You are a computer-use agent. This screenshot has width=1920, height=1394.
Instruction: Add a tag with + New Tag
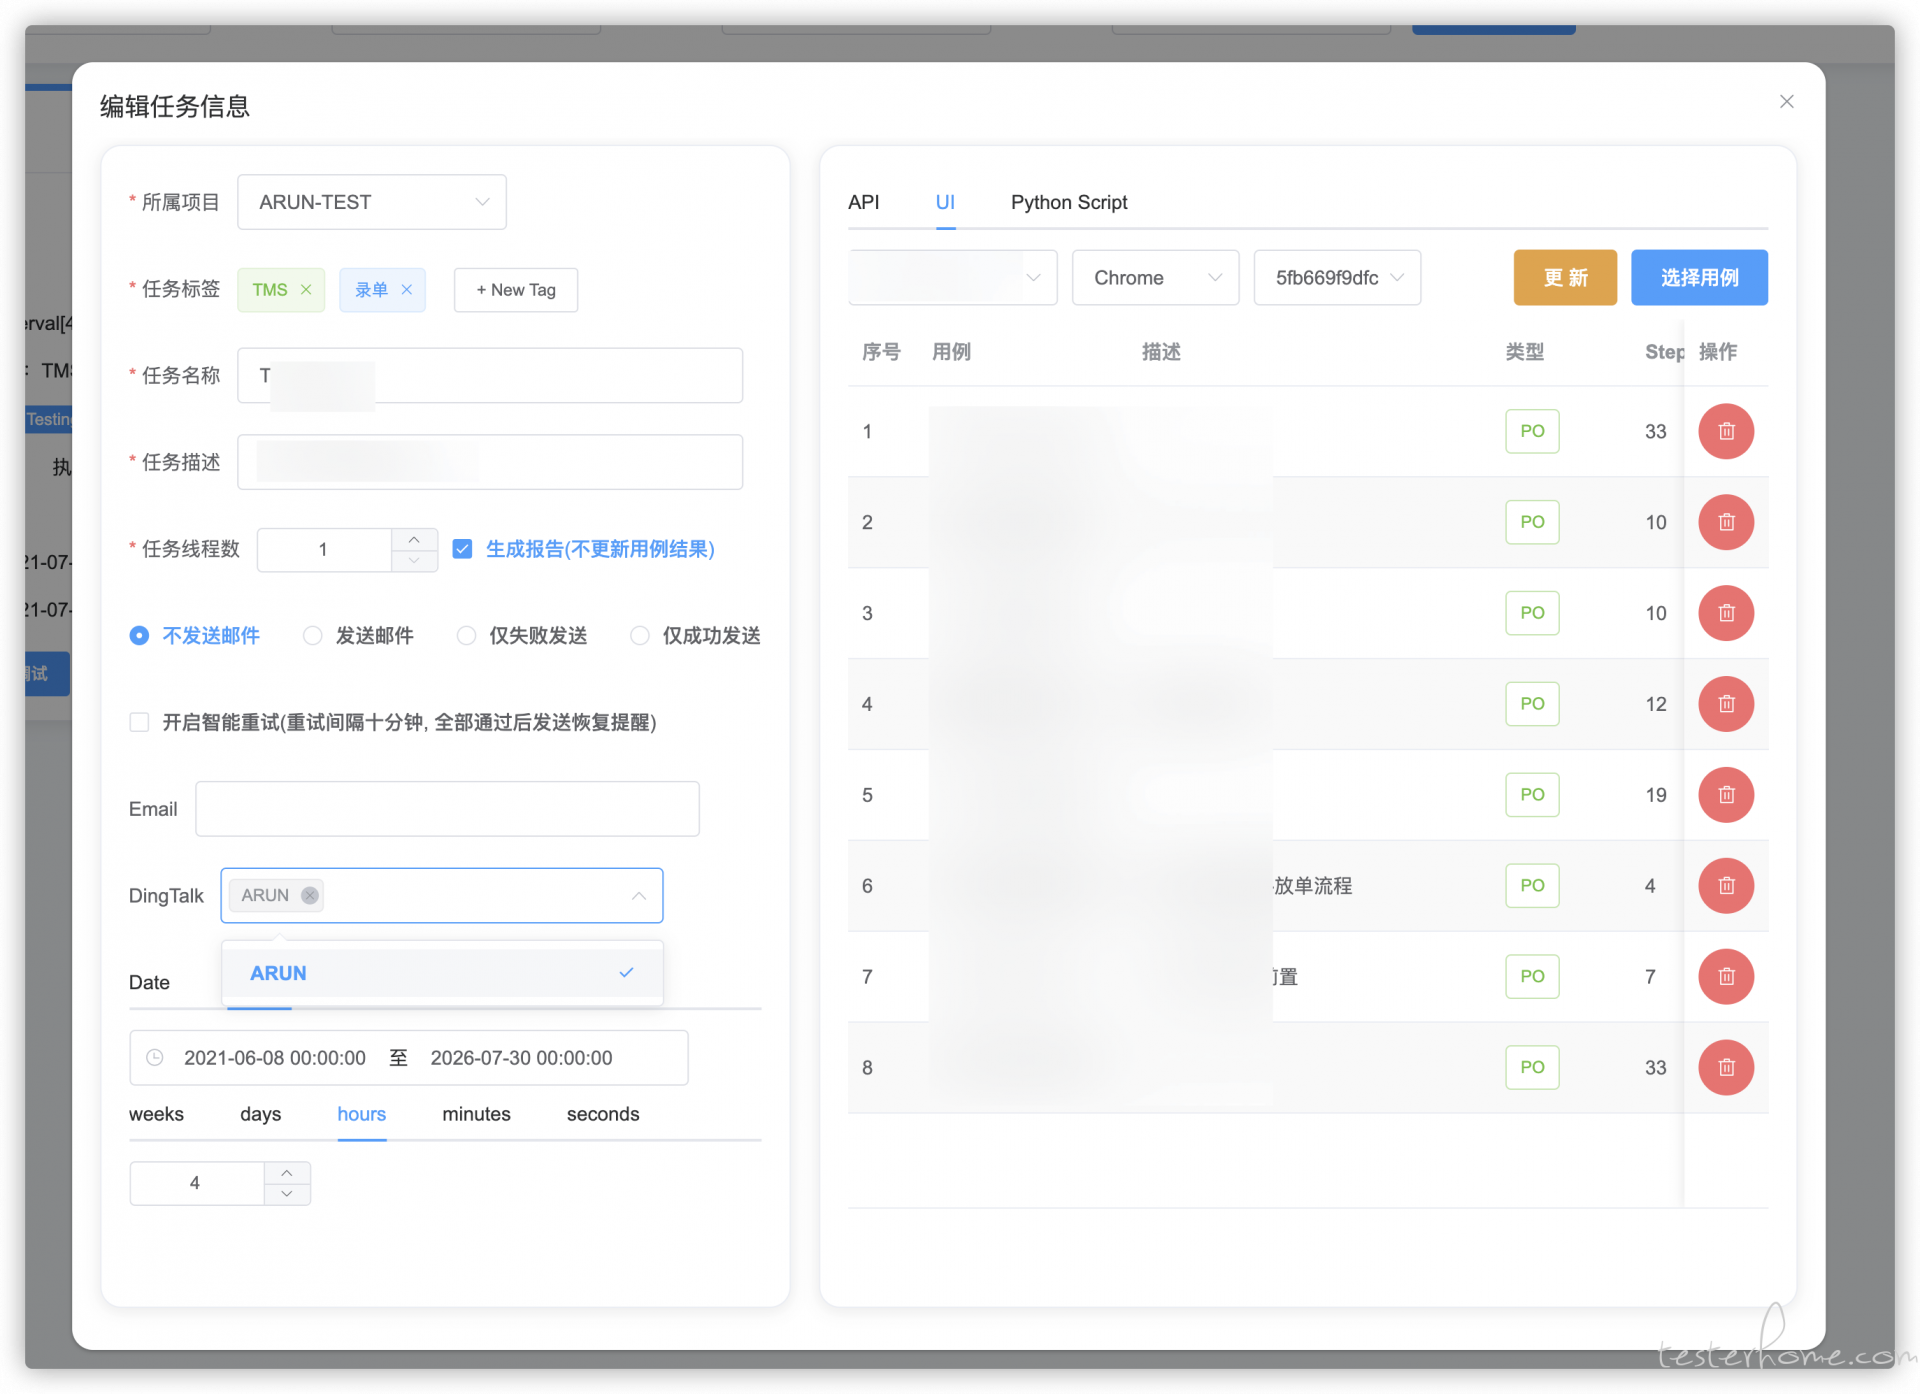coord(516,290)
